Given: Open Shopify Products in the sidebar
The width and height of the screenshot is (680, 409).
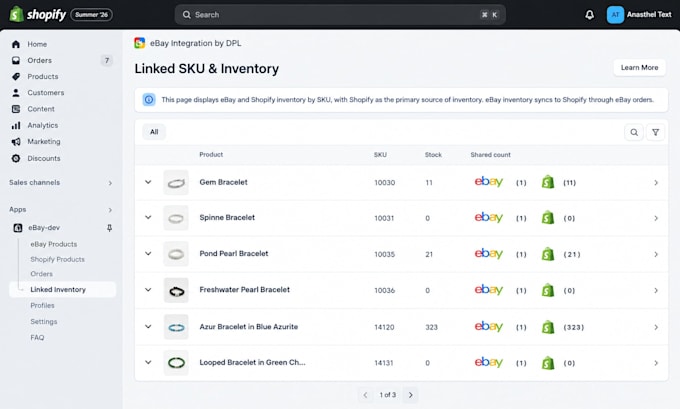Looking at the screenshot, I should click(58, 259).
